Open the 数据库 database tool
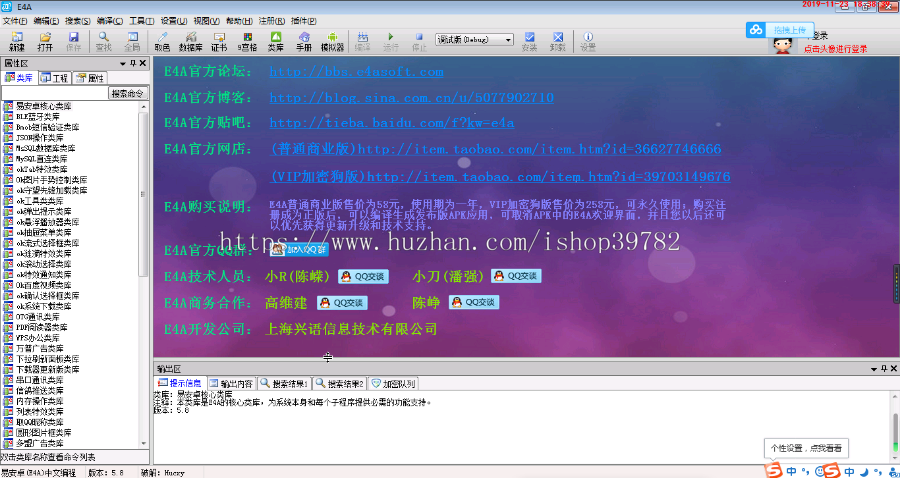Image resolution: width=900 pixels, height=478 pixels. point(190,41)
